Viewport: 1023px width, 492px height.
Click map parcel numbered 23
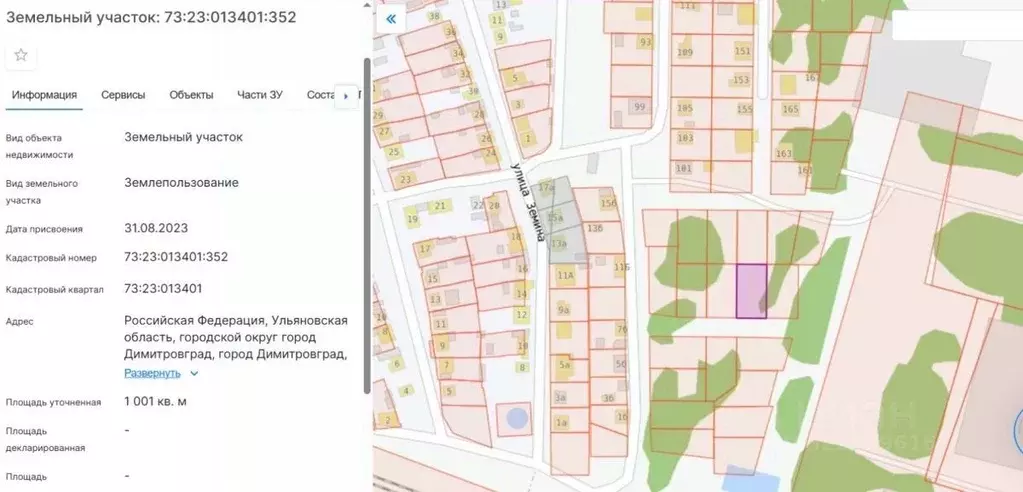tap(406, 180)
